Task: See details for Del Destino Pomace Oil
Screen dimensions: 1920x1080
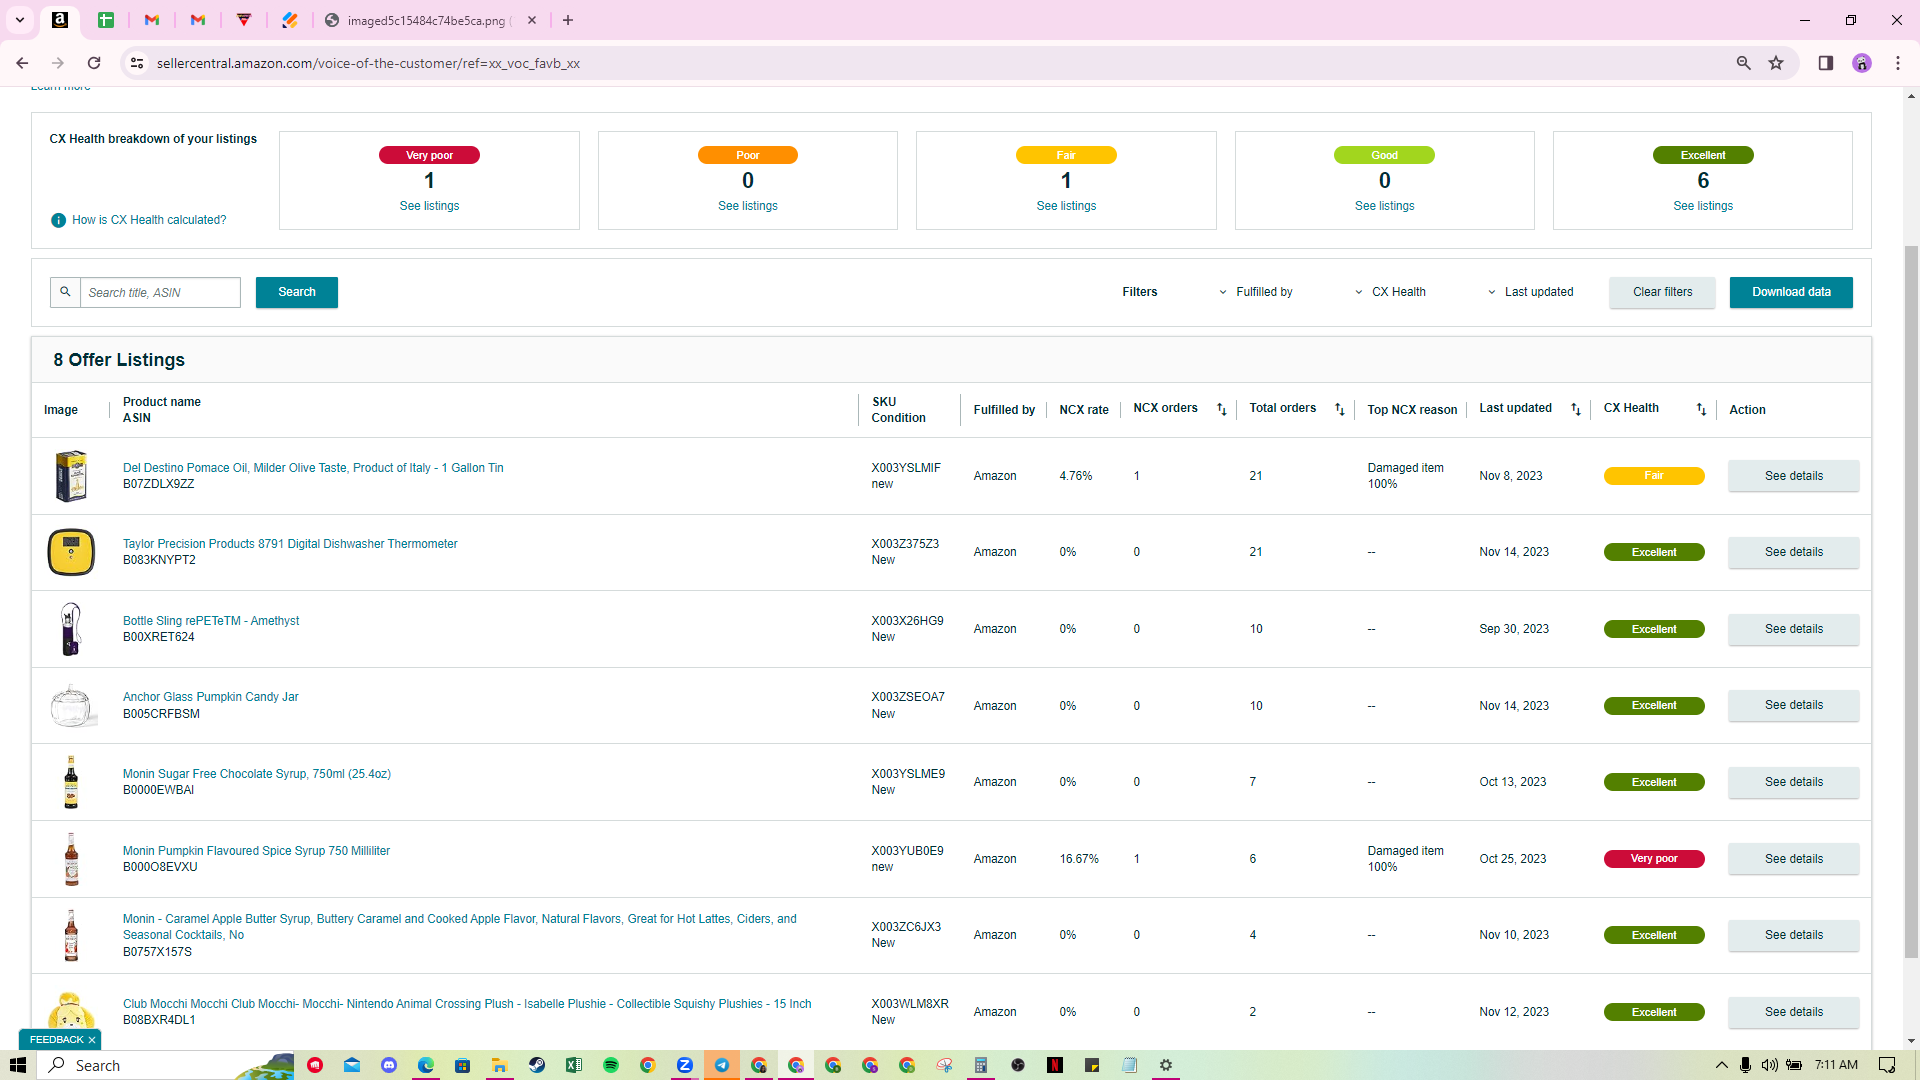Action: point(1793,476)
